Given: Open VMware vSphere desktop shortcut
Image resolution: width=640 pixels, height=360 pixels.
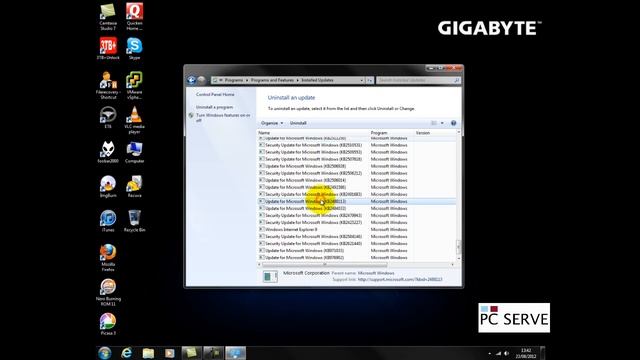Looking at the screenshot, I should [134, 85].
